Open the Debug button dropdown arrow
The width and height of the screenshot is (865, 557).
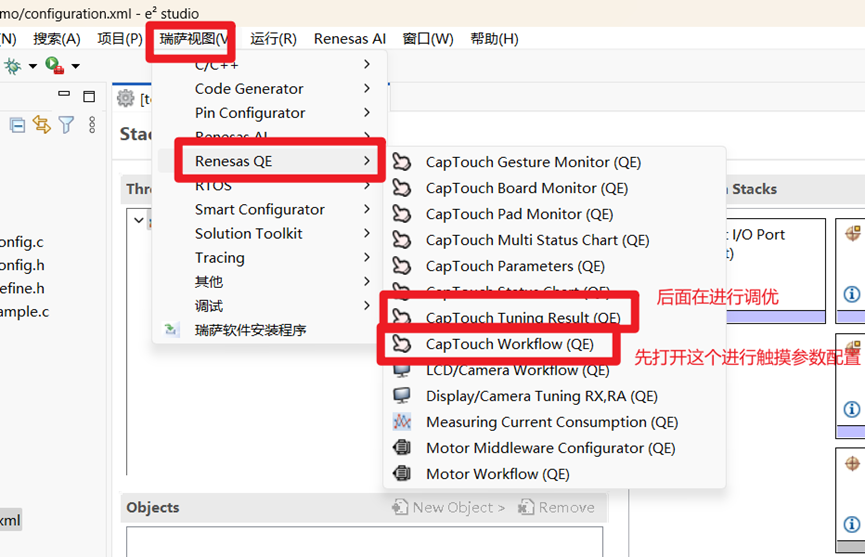[33, 66]
